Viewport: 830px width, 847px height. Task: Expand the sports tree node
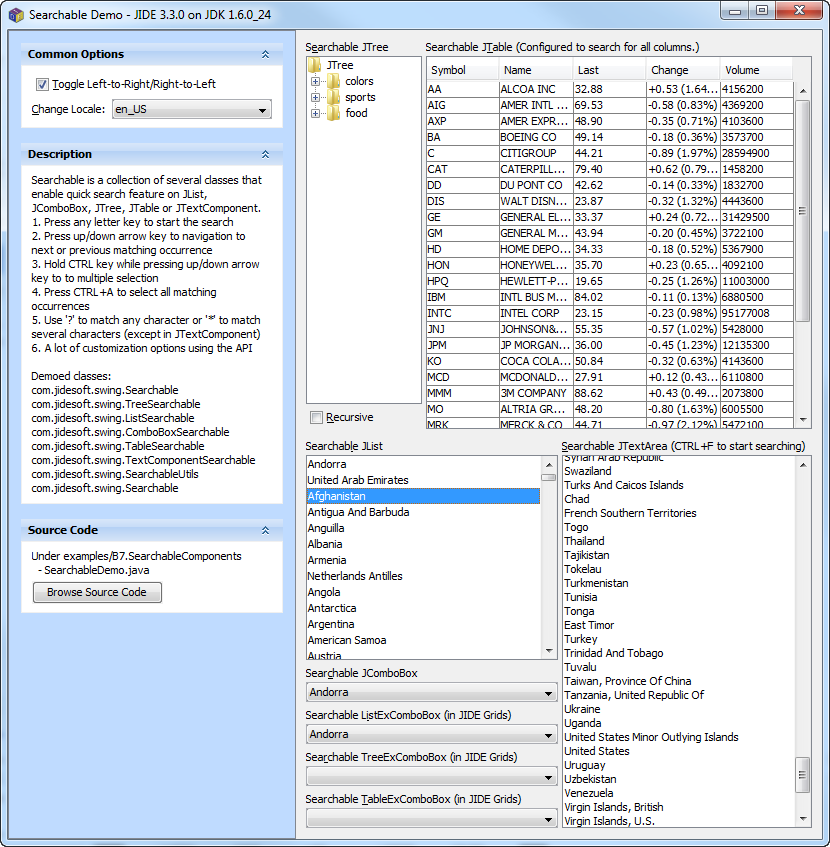pyautogui.click(x=315, y=98)
